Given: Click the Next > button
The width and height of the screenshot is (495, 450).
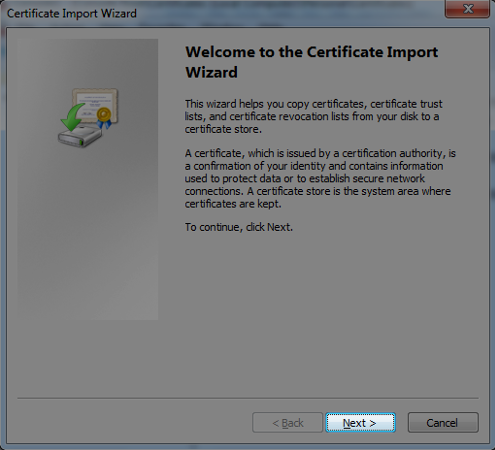Looking at the screenshot, I should tap(360, 422).
